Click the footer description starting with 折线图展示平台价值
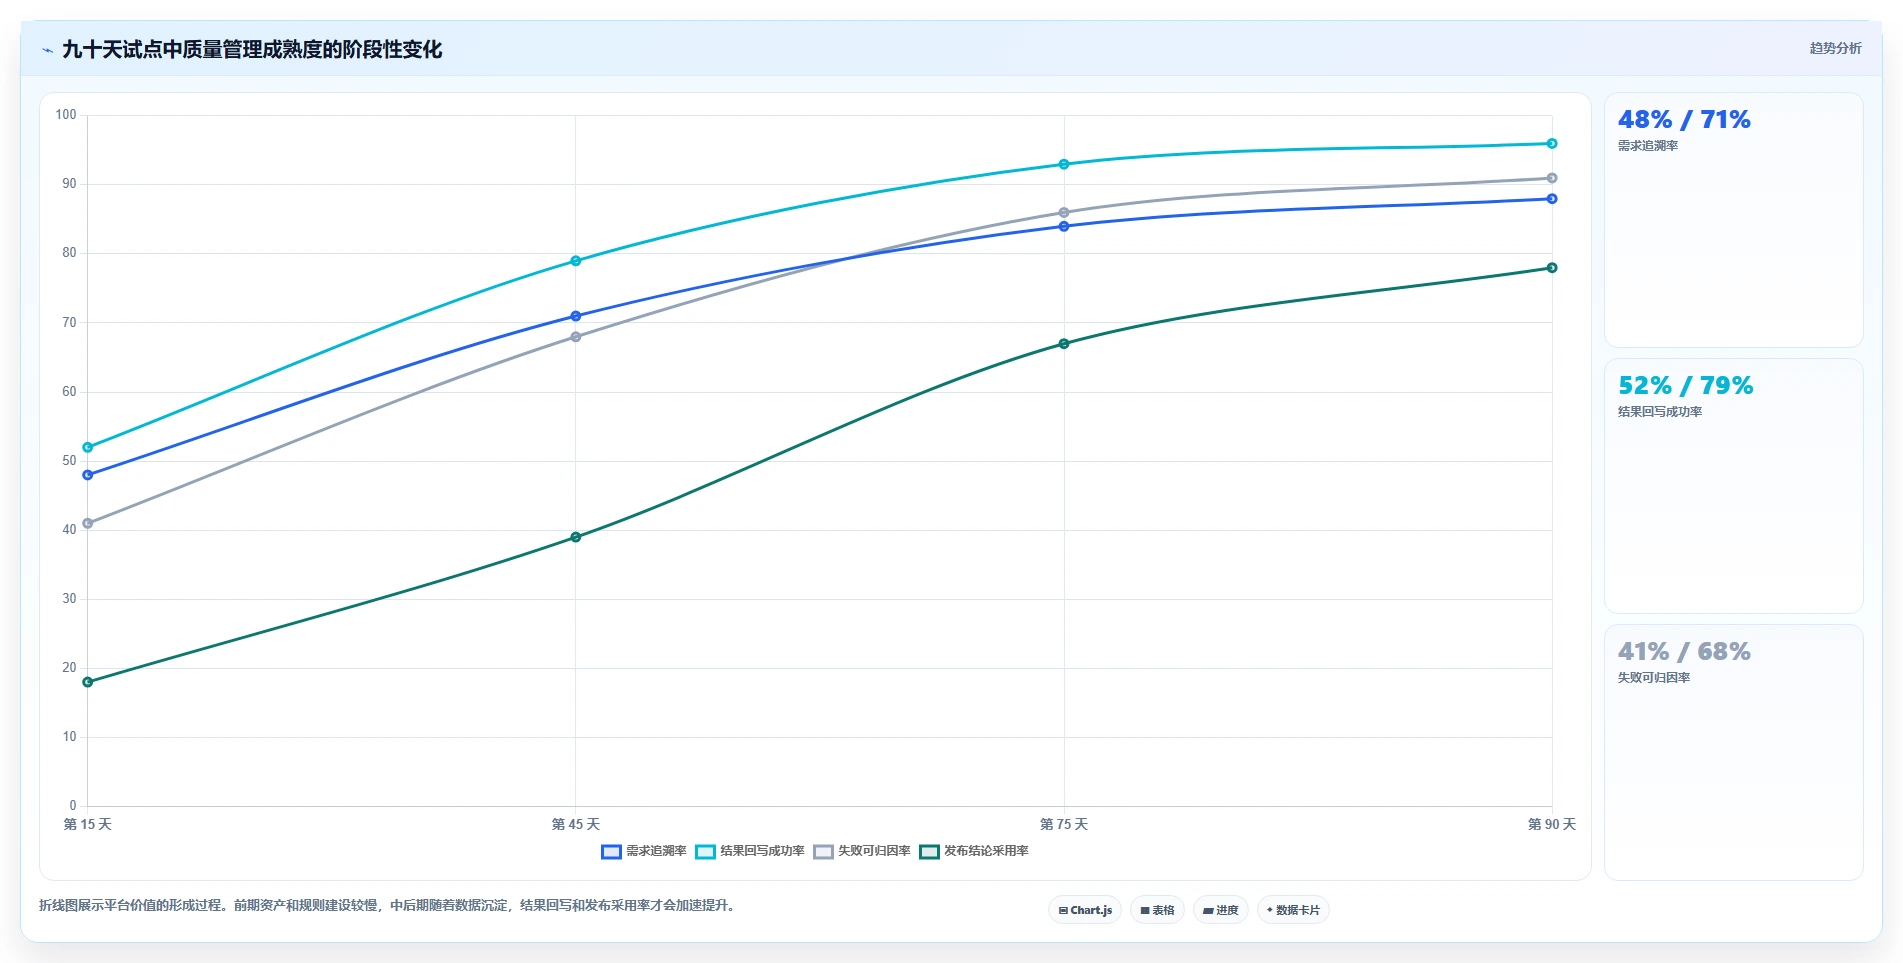The image size is (1903, 963). [x=387, y=906]
